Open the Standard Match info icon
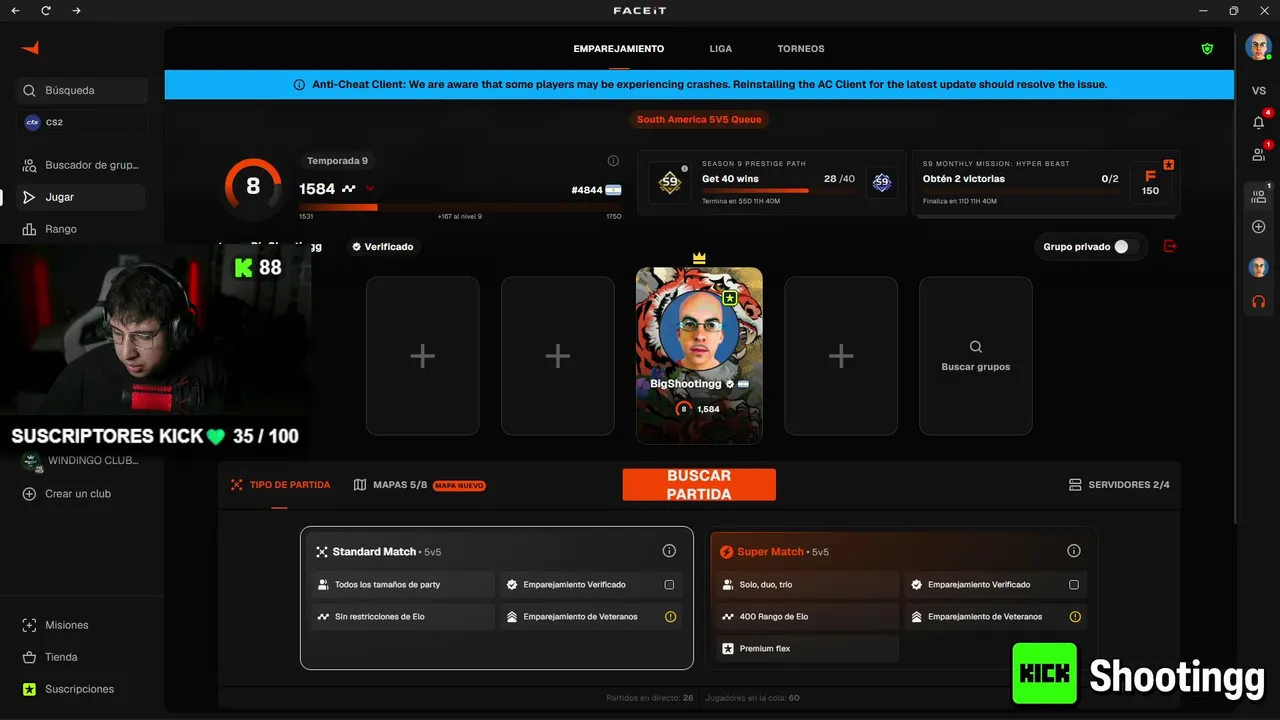The image size is (1280, 720). coord(669,551)
